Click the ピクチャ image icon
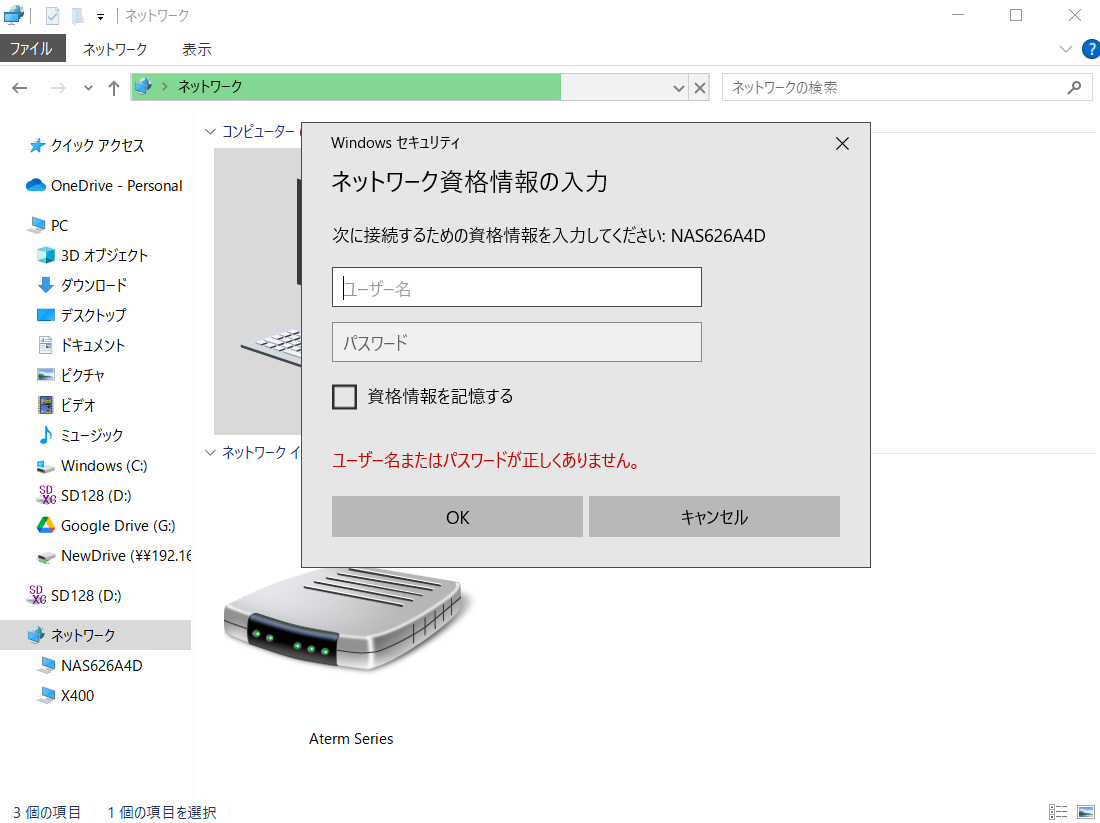 tap(46, 375)
